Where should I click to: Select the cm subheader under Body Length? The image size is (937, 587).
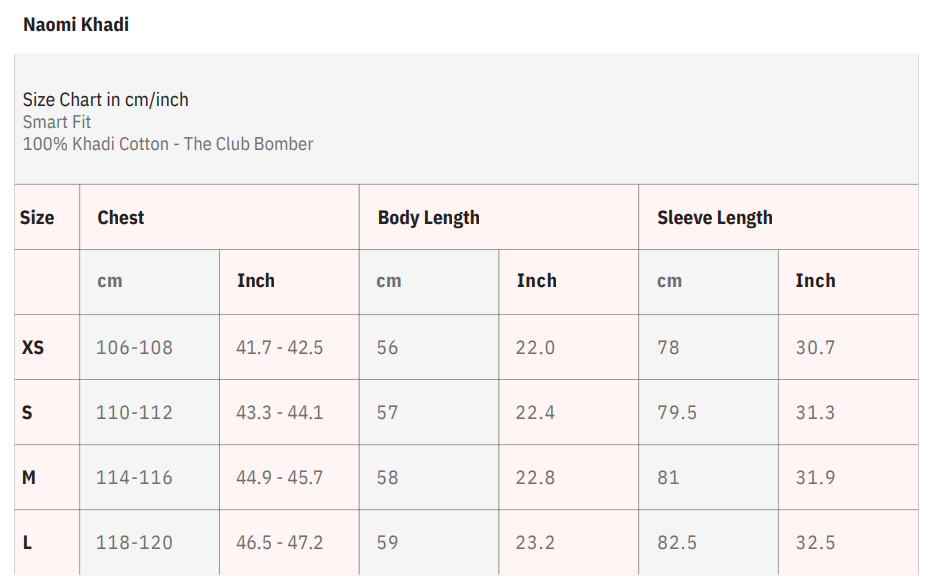coord(389,281)
